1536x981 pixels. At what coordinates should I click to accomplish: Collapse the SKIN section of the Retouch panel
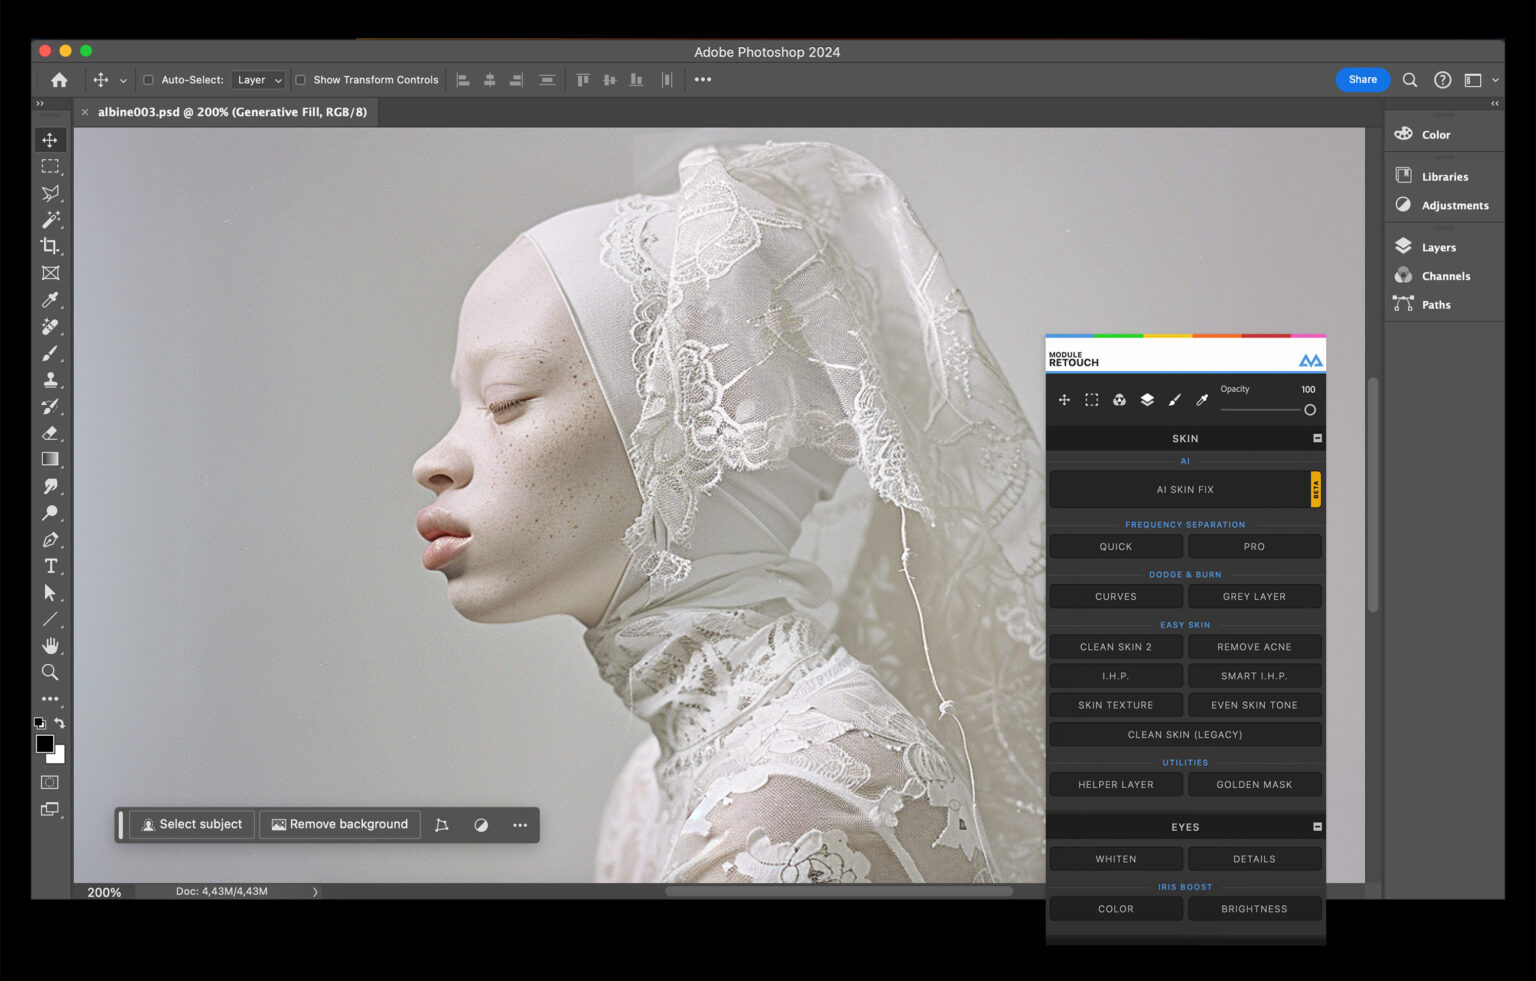1317,438
